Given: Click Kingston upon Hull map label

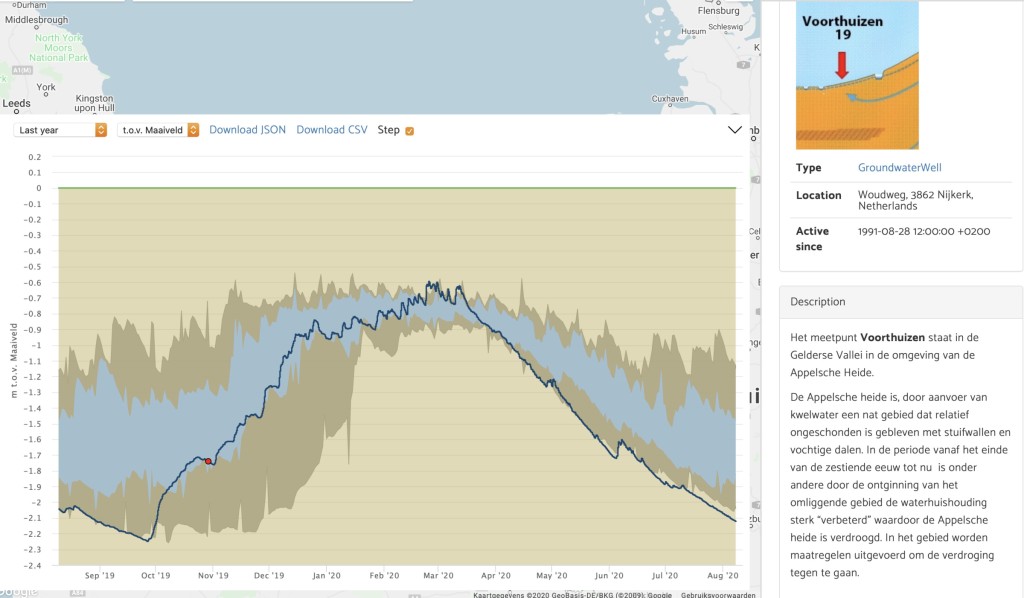Looking at the screenshot, I should pyautogui.click(x=94, y=103).
